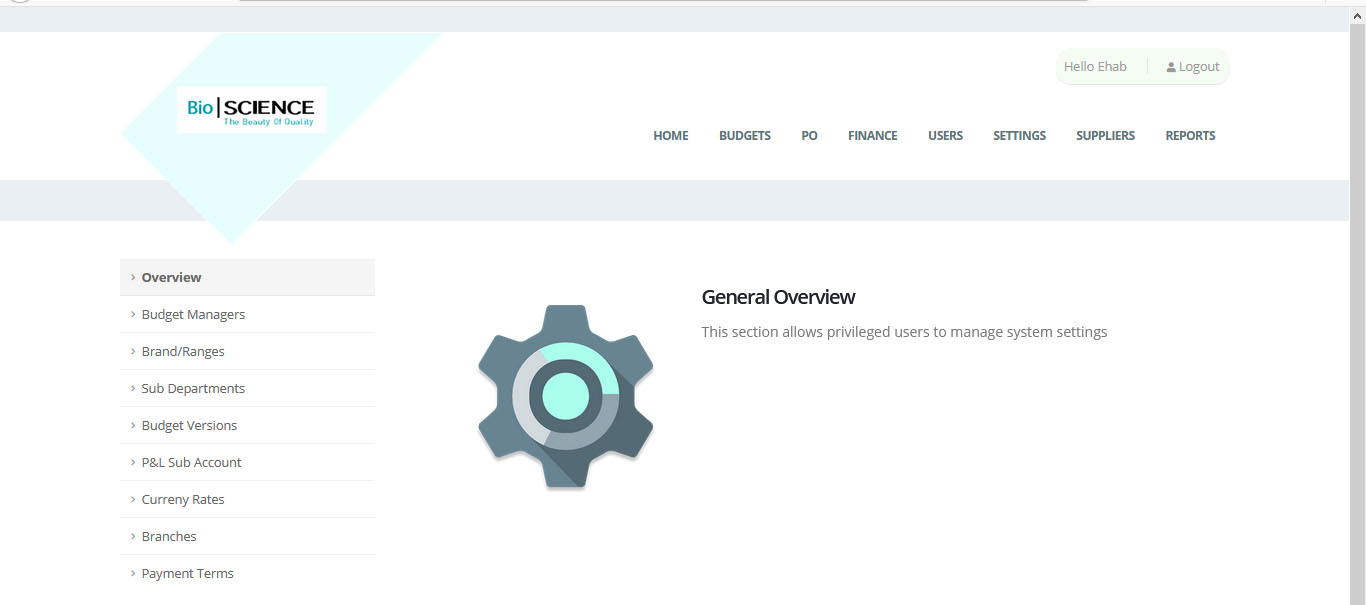This screenshot has height=605, width=1366.
Task: Select Overview in the sidebar
Action: 247,278
